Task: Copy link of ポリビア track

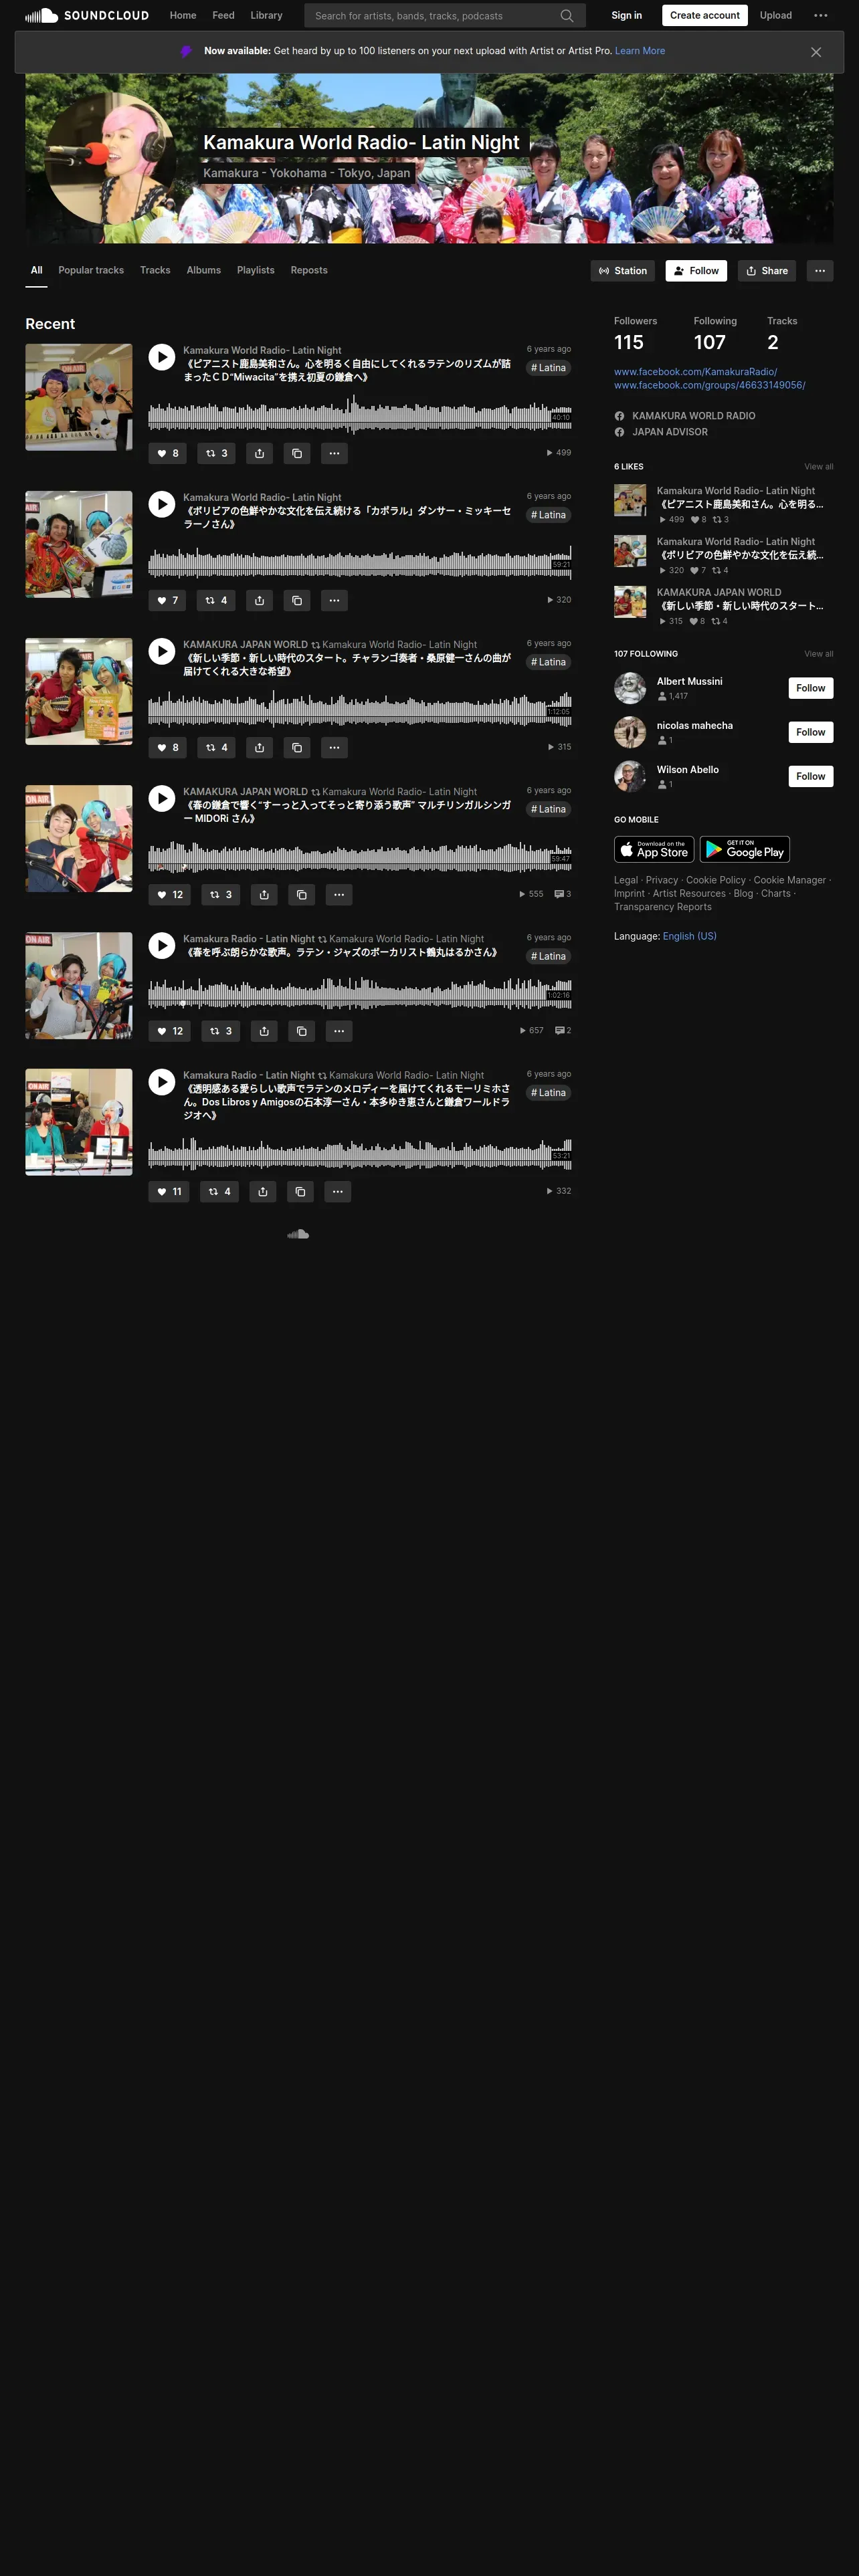Action: 297,600
